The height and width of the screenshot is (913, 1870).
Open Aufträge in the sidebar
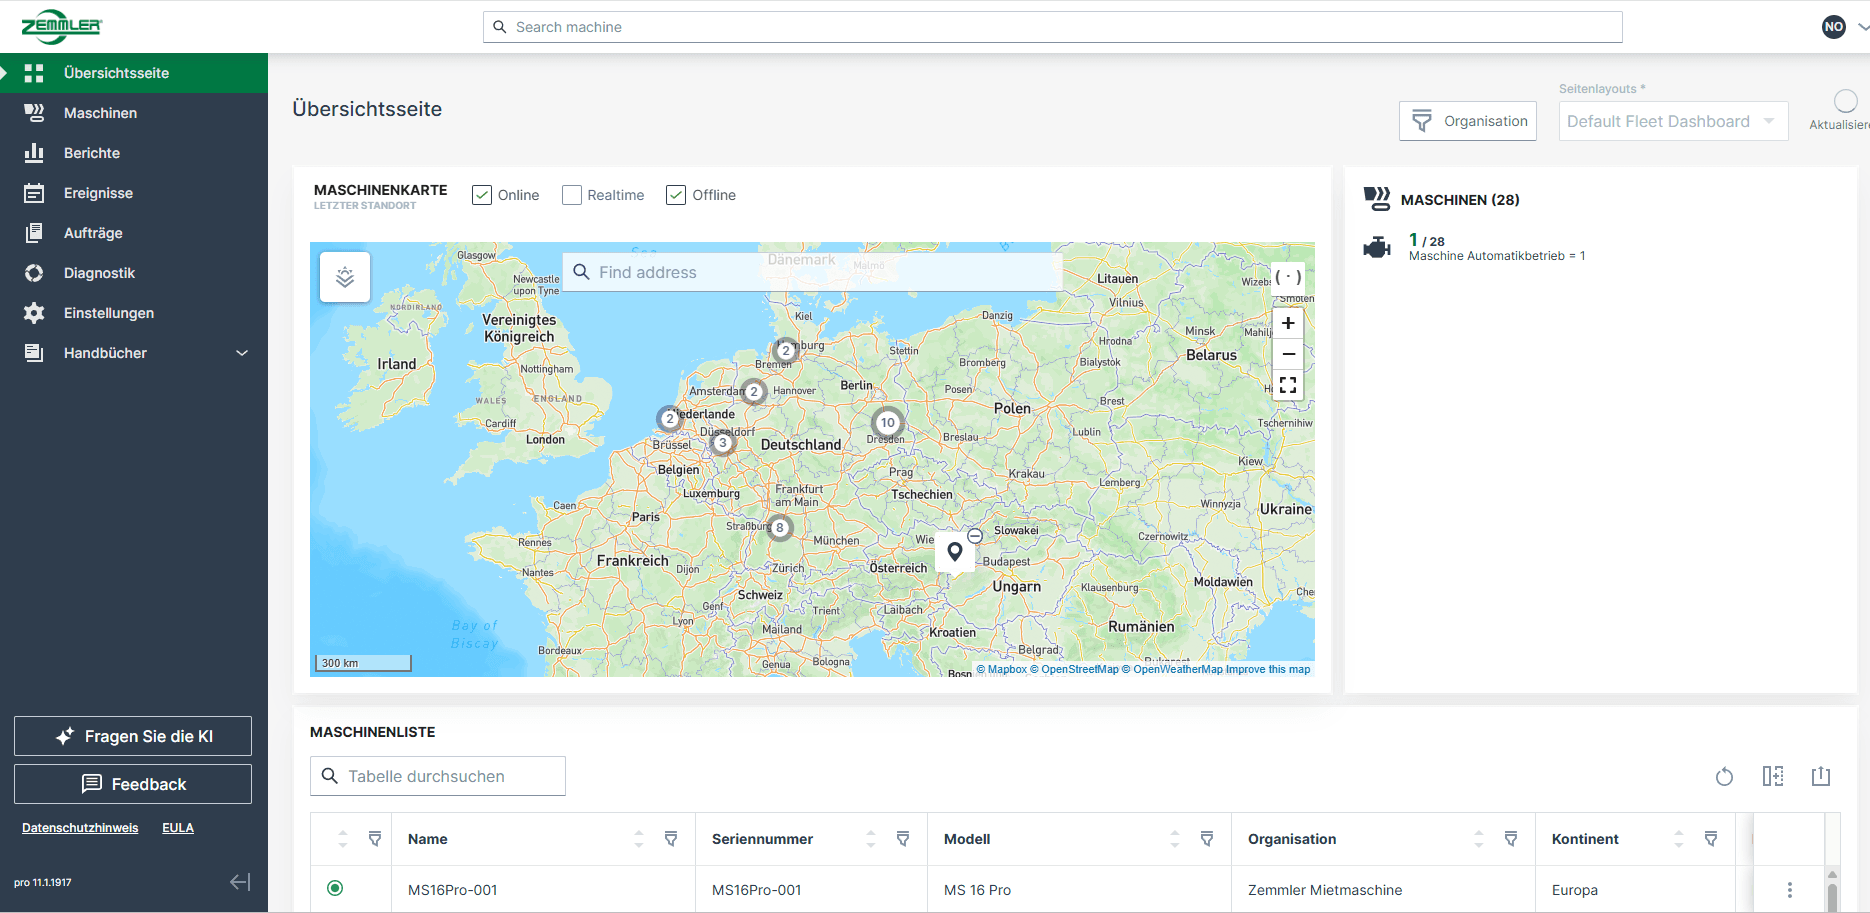coord(134,233)
